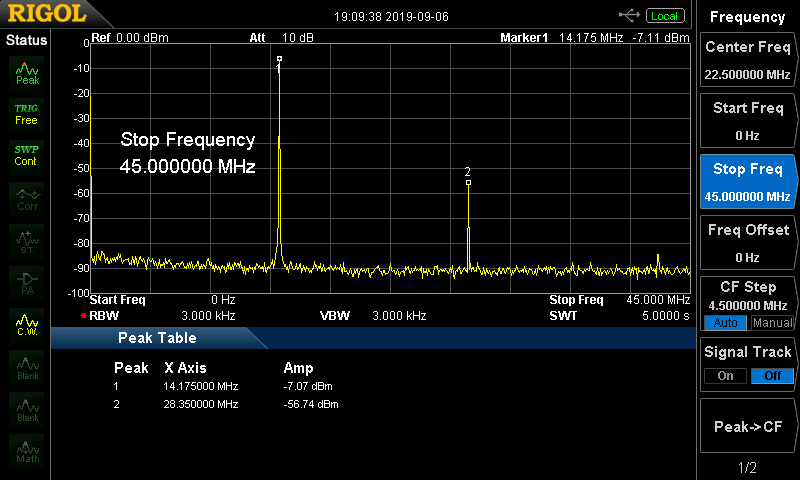Click the Corr correction status icon
Image resolution: width=800 pixels, height=480 pixels.
tap(27, 197)
